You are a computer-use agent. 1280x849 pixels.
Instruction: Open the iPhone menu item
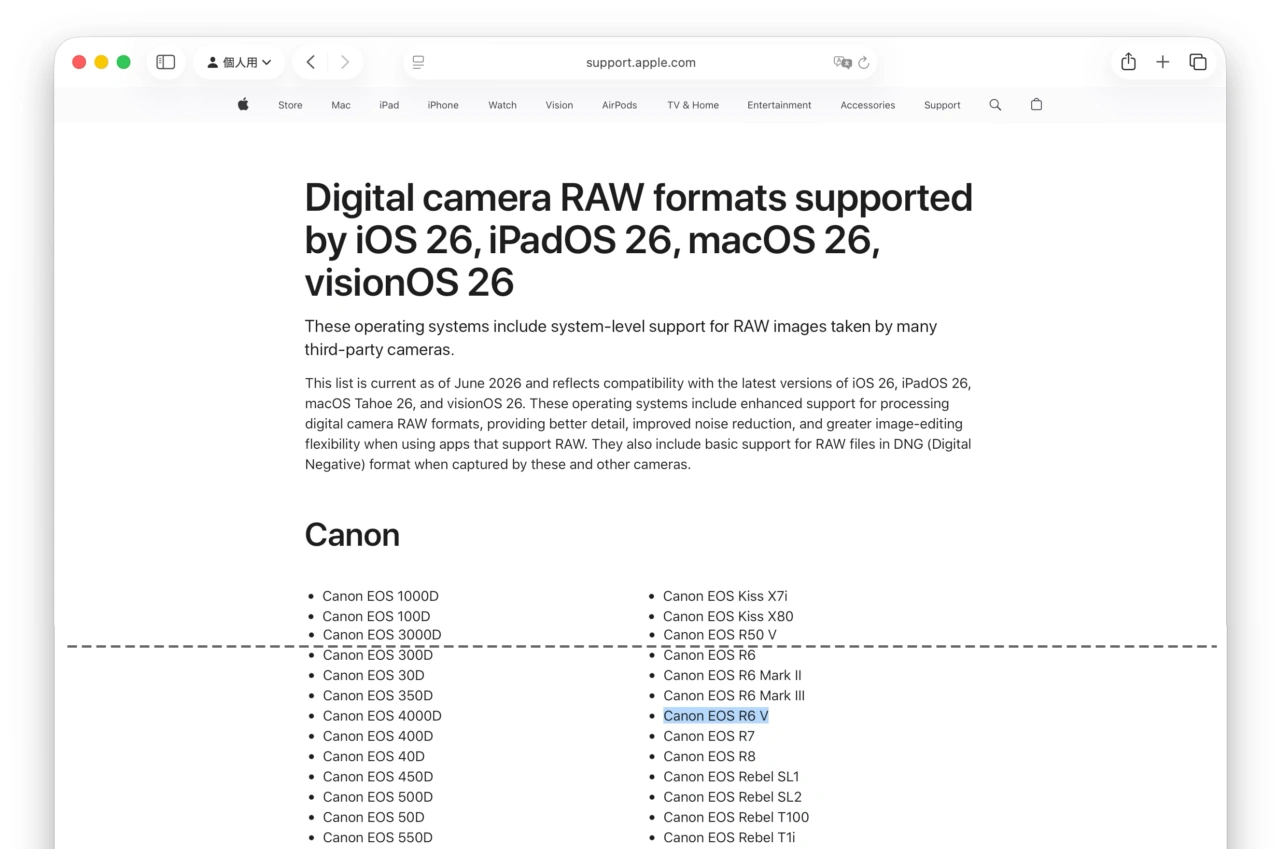pos(443,105)
